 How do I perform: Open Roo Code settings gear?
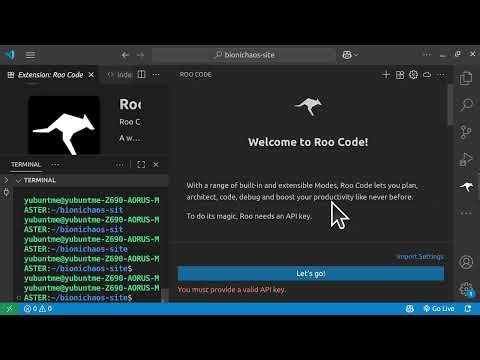click(413, 75)
